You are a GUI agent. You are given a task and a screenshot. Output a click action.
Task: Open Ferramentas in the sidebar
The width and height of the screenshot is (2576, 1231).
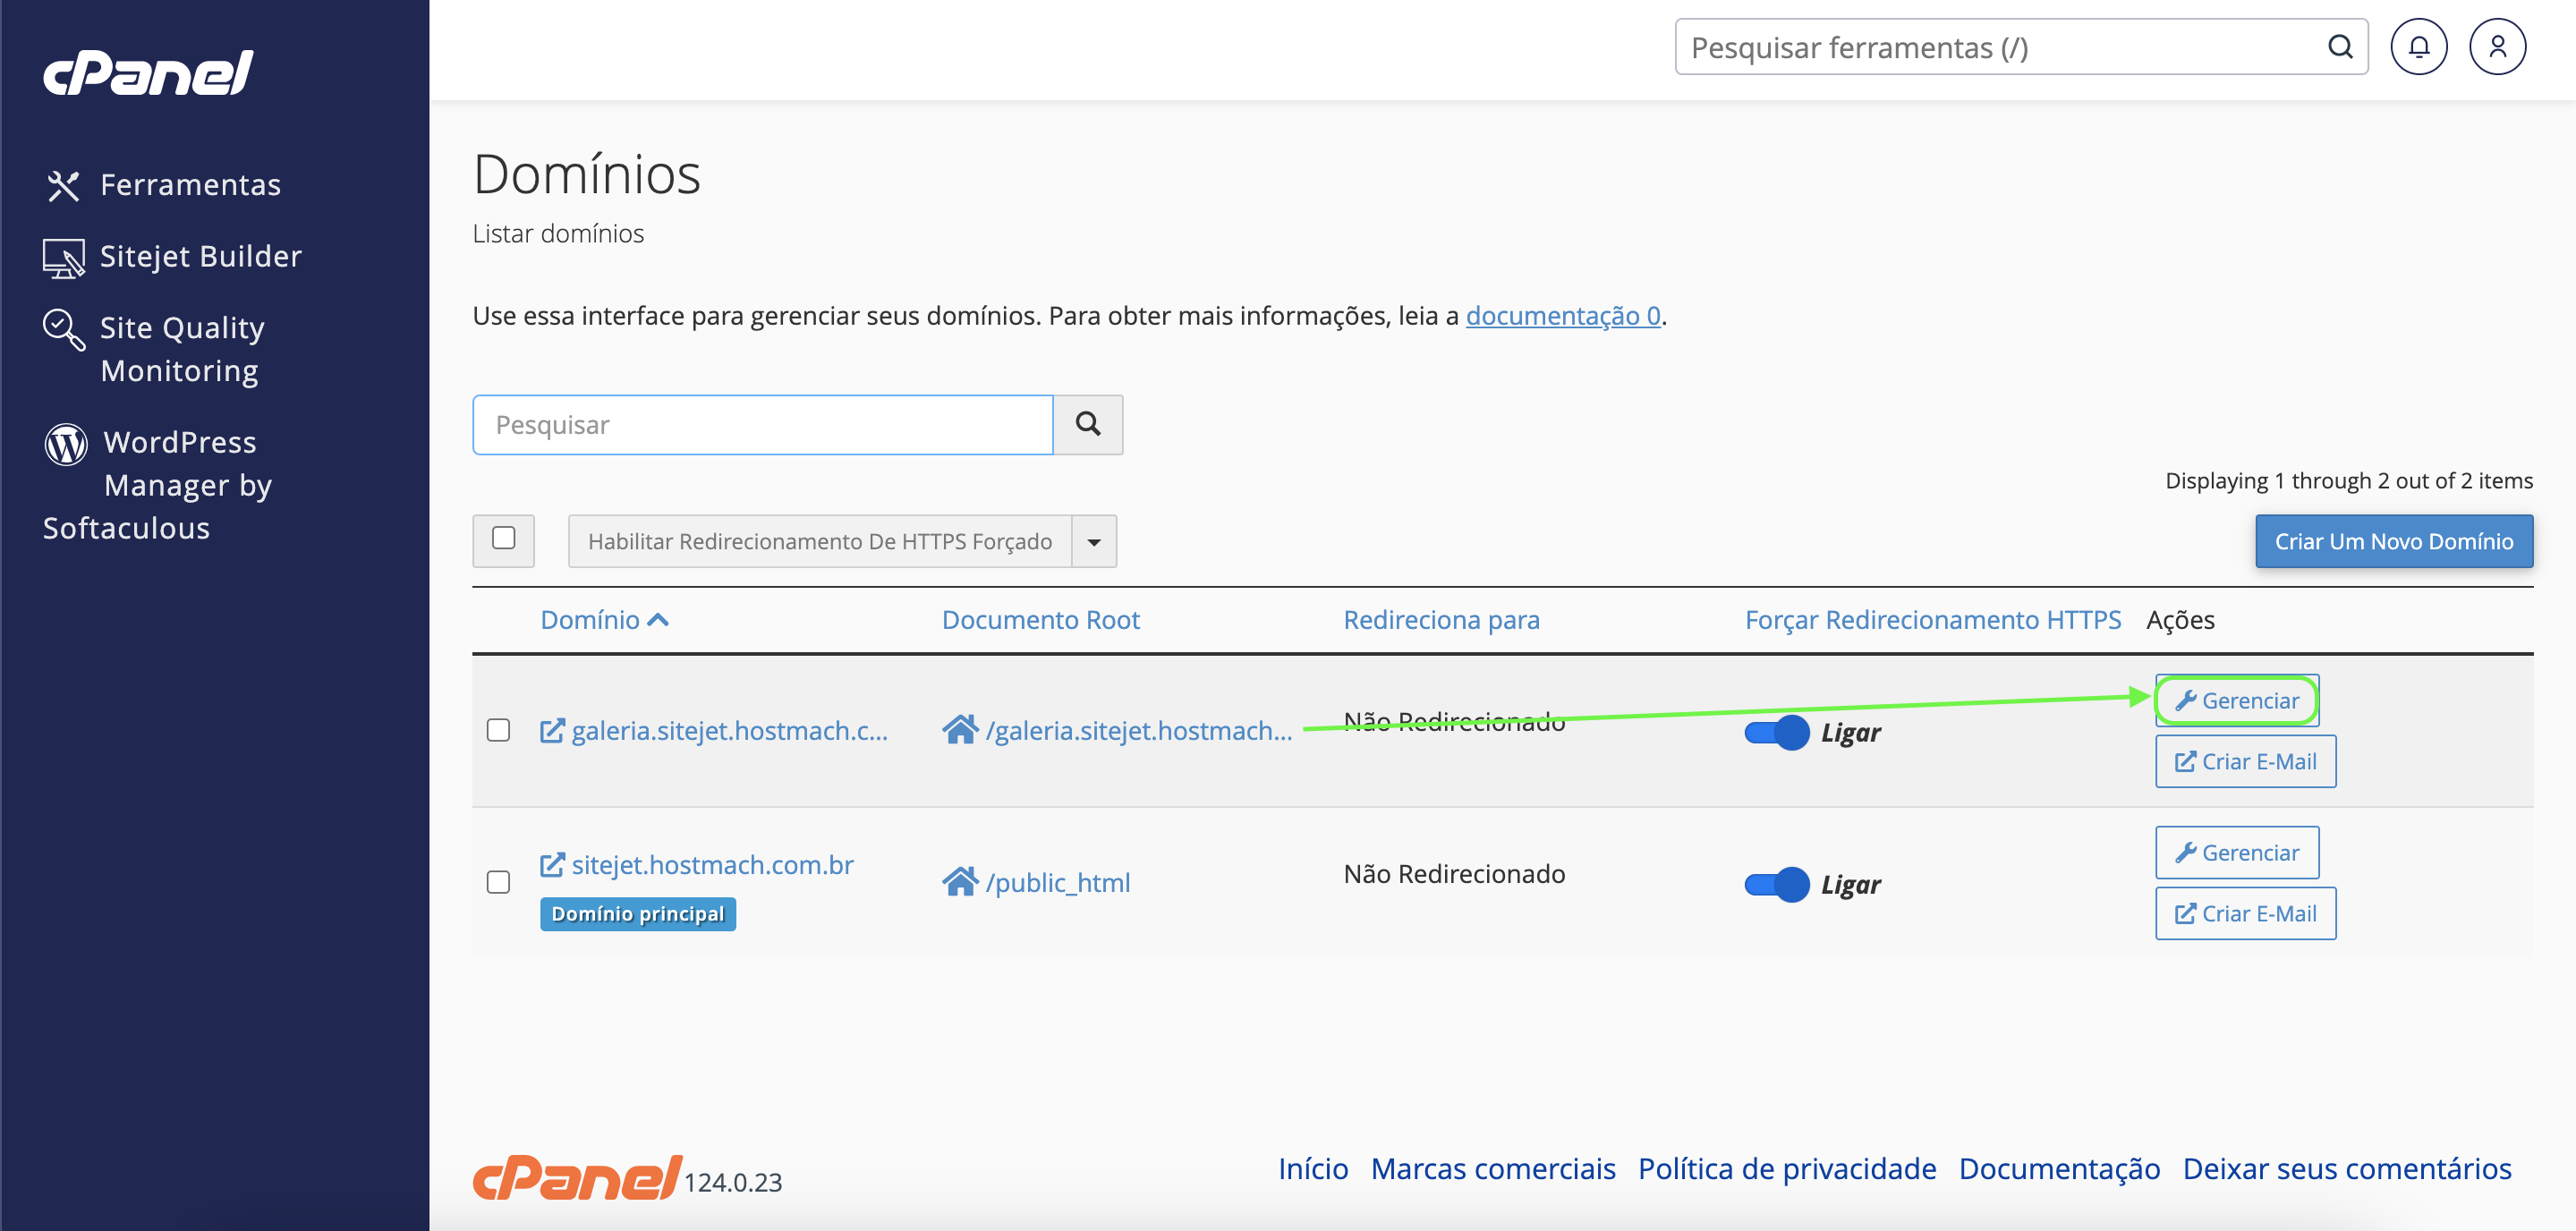(190, 185)
